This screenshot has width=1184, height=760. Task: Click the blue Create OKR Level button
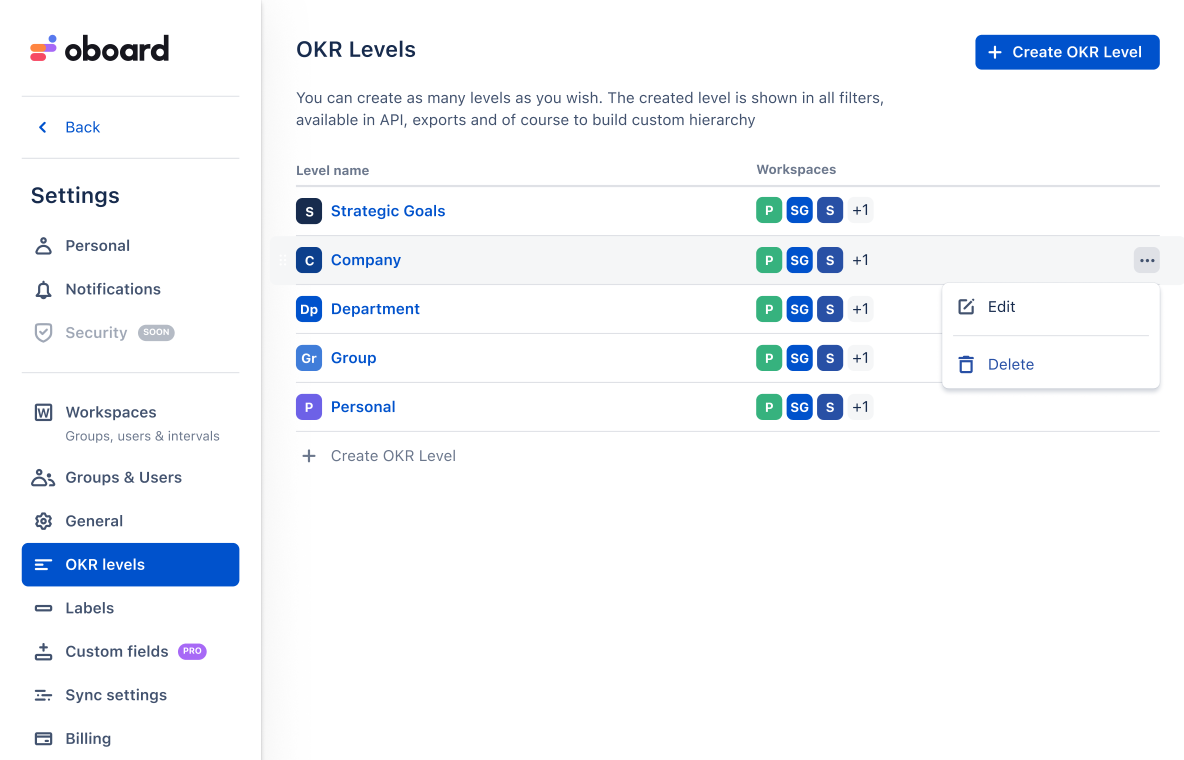tap(1067, 52)
